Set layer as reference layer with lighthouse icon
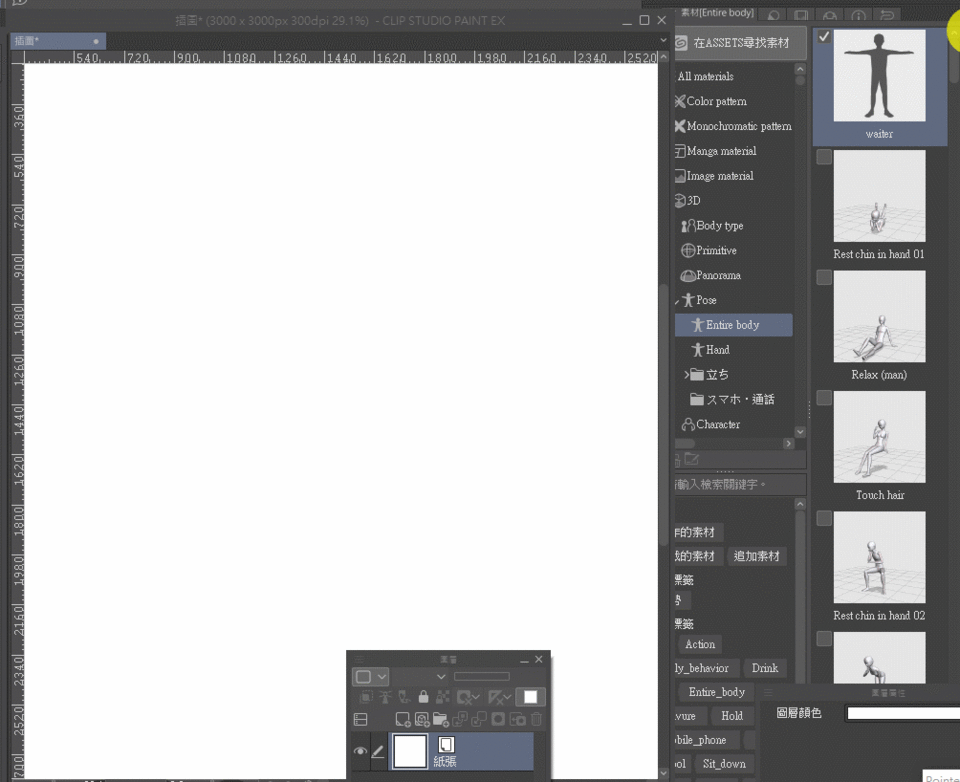The width and height of the screenshot is (960, 782). (x=385, y=696)
